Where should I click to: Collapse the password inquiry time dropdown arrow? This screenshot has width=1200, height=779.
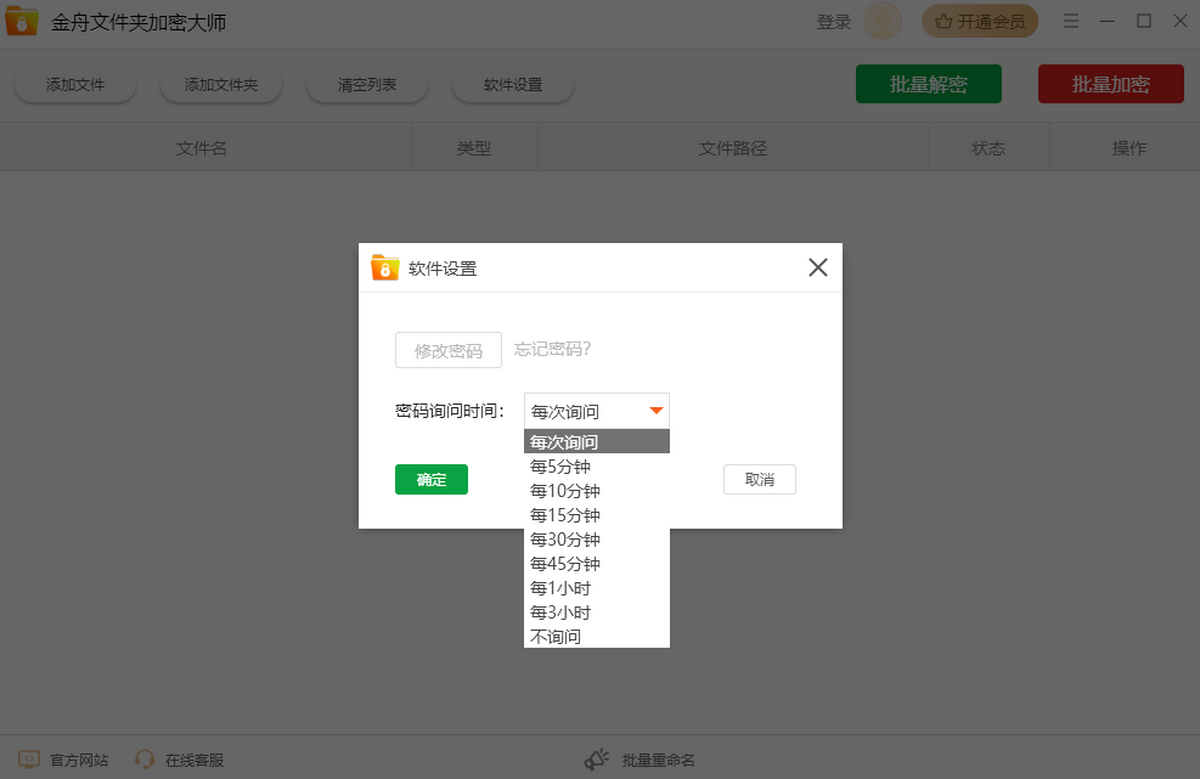657,411
